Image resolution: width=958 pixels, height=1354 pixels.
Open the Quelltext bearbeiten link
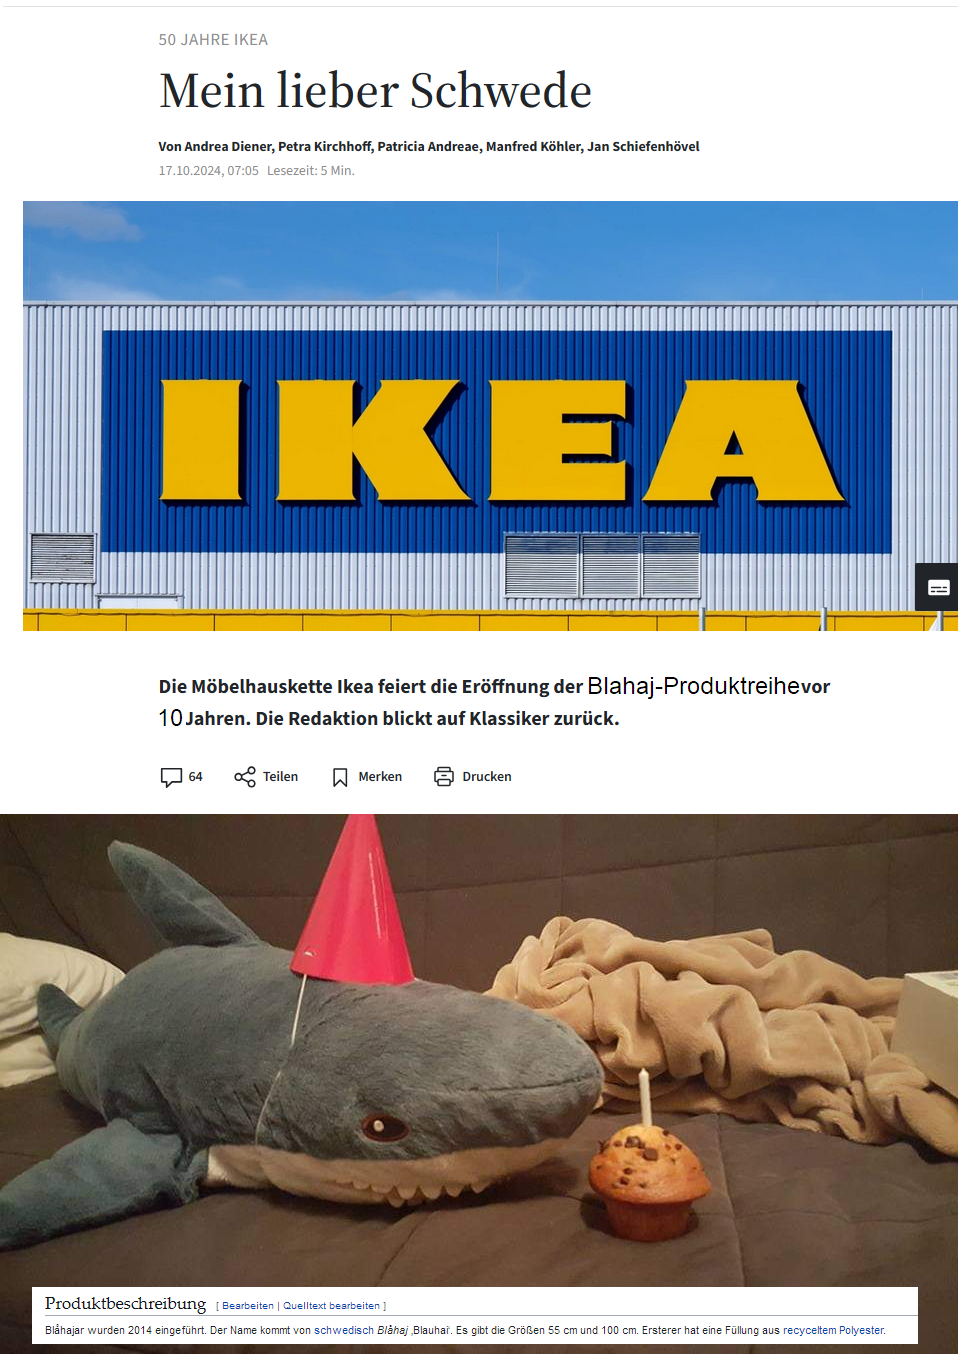331,1306
